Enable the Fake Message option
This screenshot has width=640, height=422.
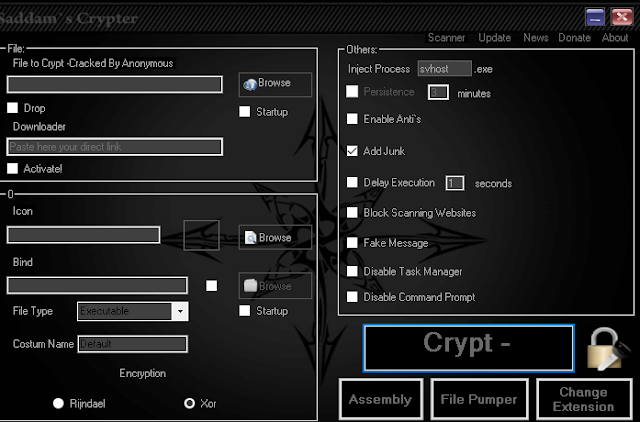tap(352, 243)
